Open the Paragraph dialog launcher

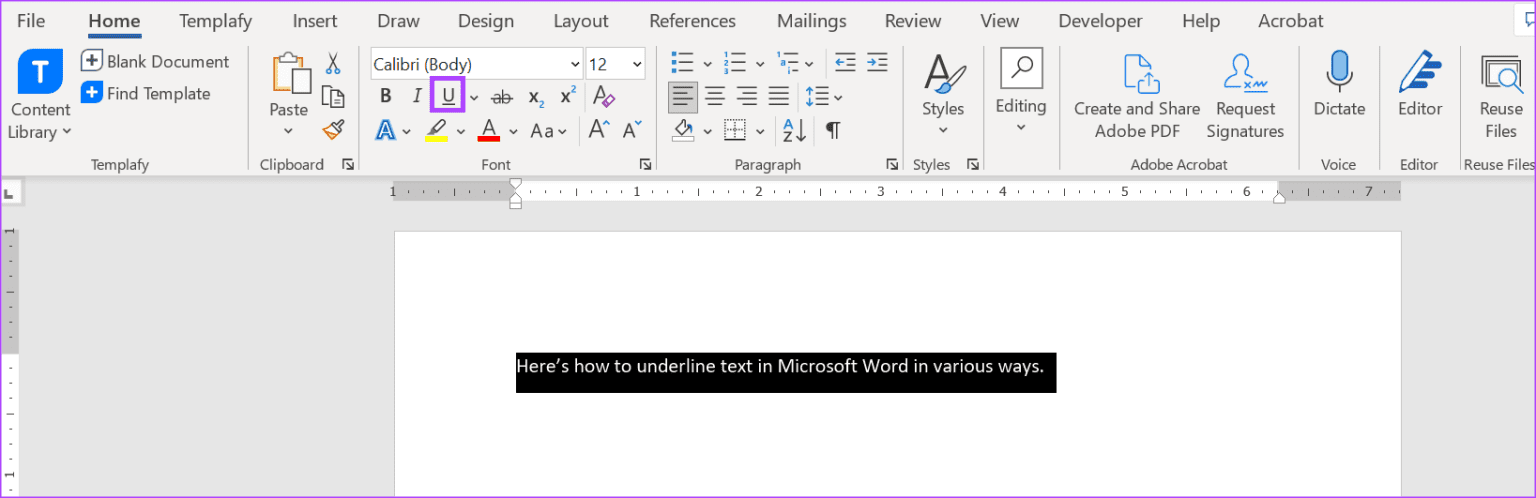891,164
